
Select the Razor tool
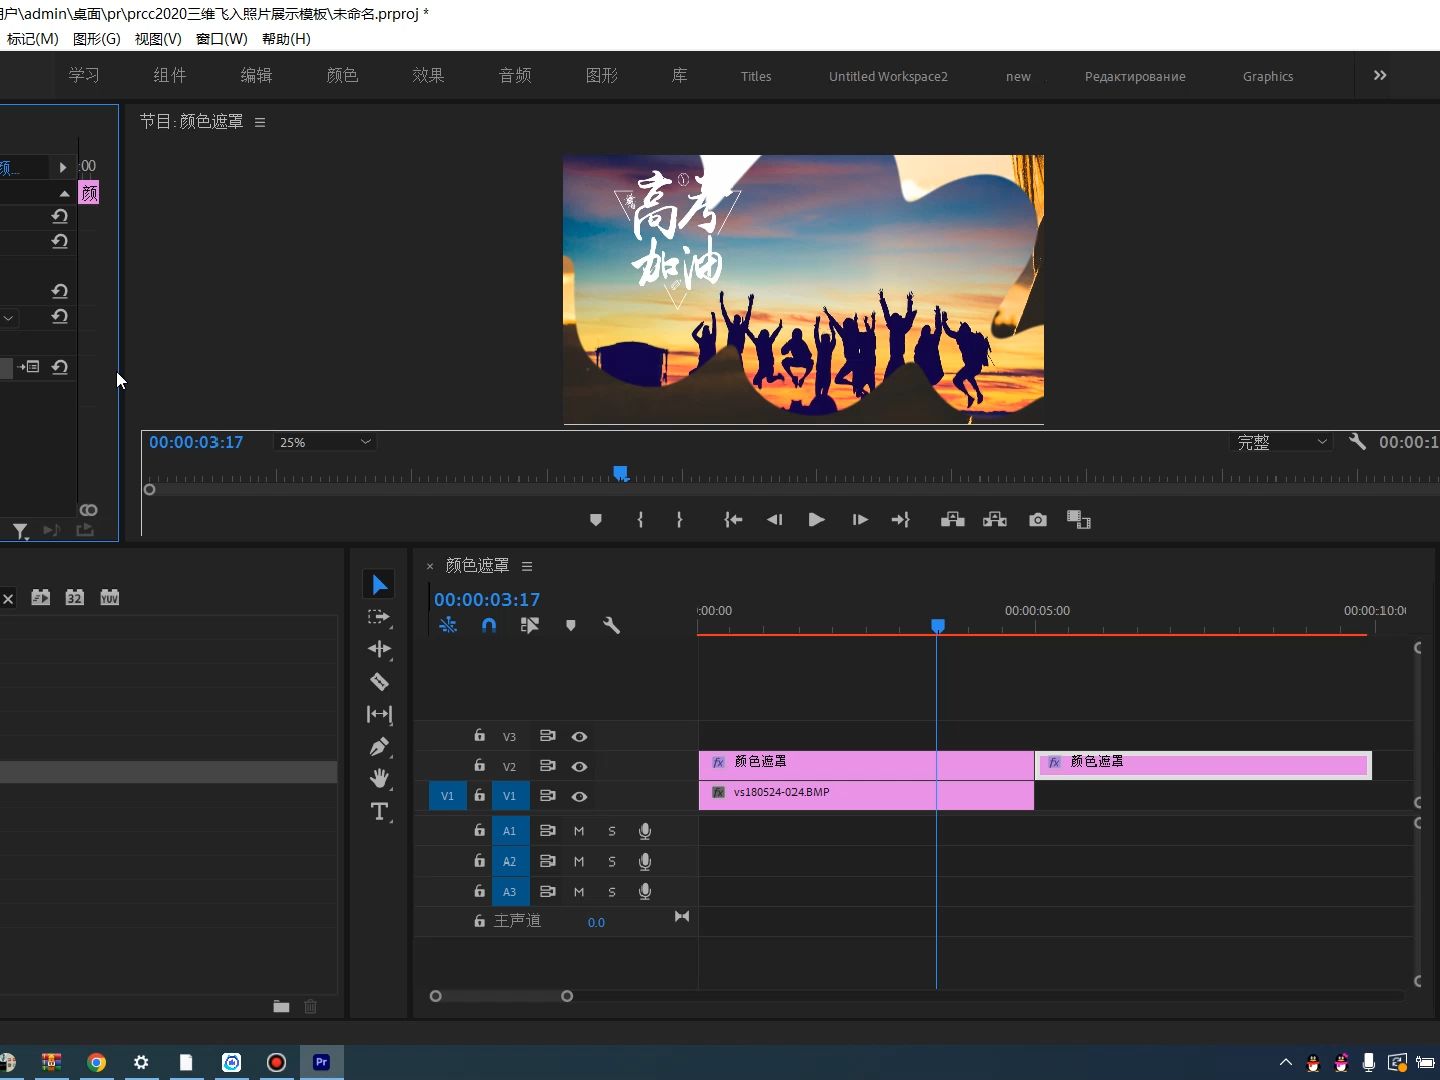pos(379,682)
